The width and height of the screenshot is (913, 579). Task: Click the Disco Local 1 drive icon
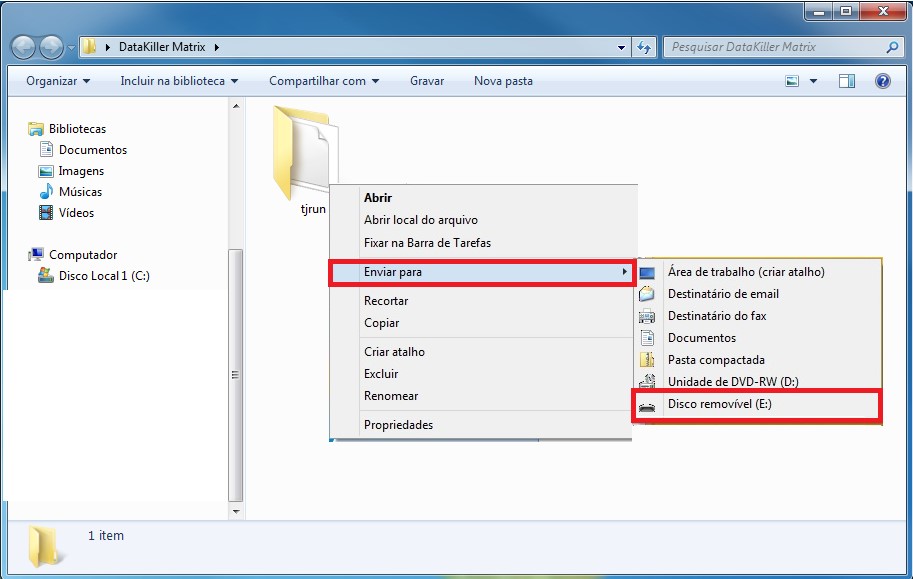click(x=46, y=275)
